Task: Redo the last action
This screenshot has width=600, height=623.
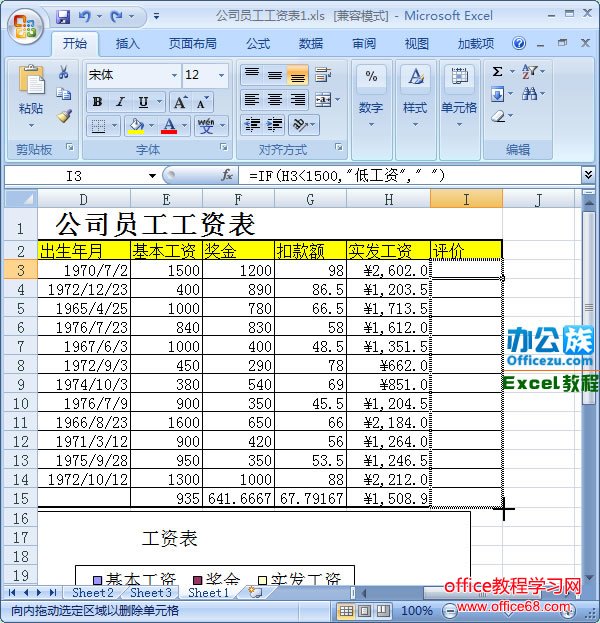Action: coord(117,16)
